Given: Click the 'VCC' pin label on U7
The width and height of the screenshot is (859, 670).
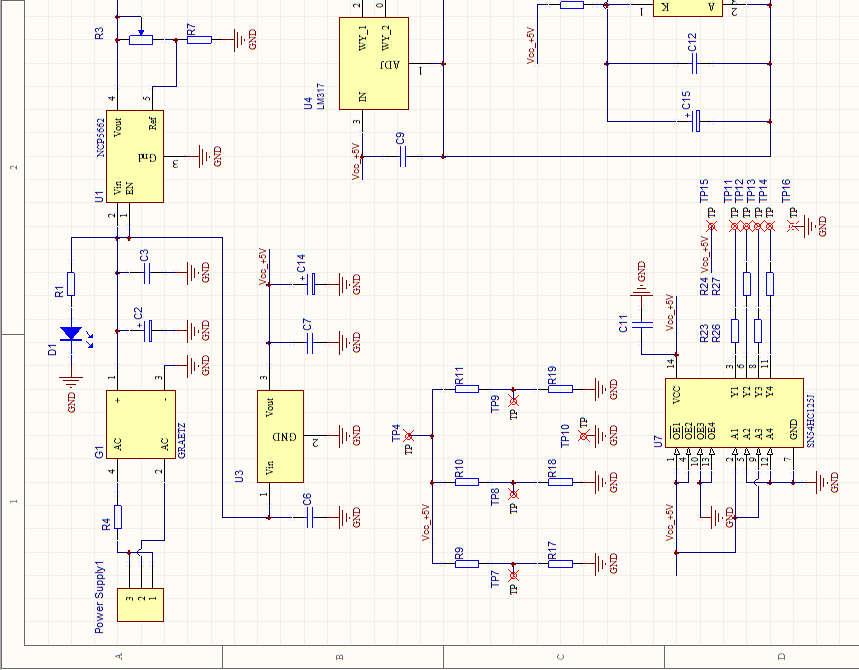Looking at the screenshot, I should [675, 394].
